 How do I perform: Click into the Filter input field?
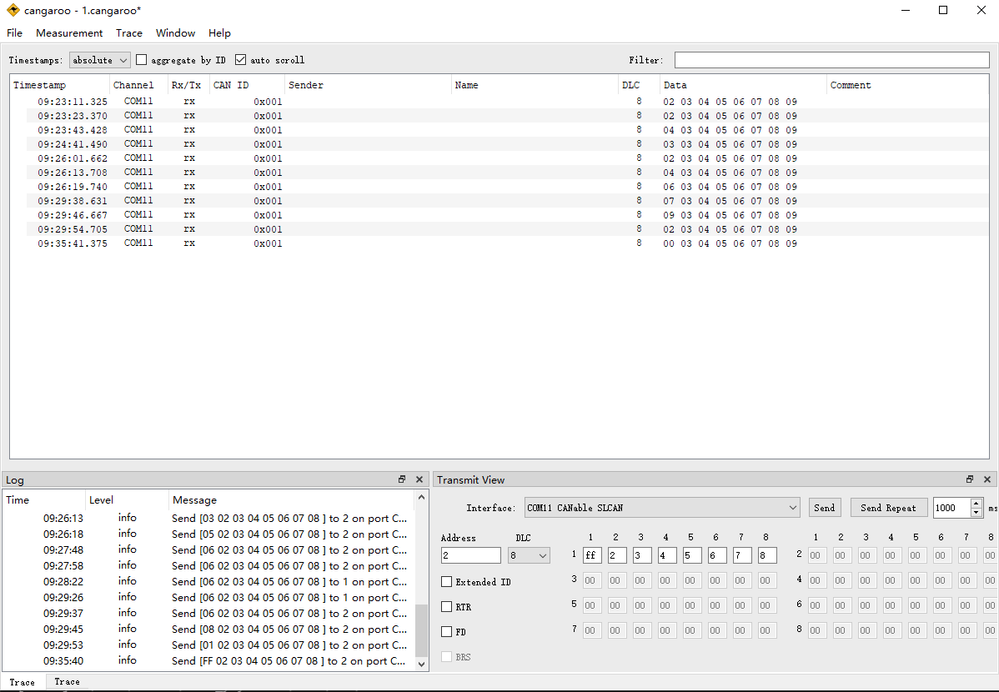(x=831, y=60)
